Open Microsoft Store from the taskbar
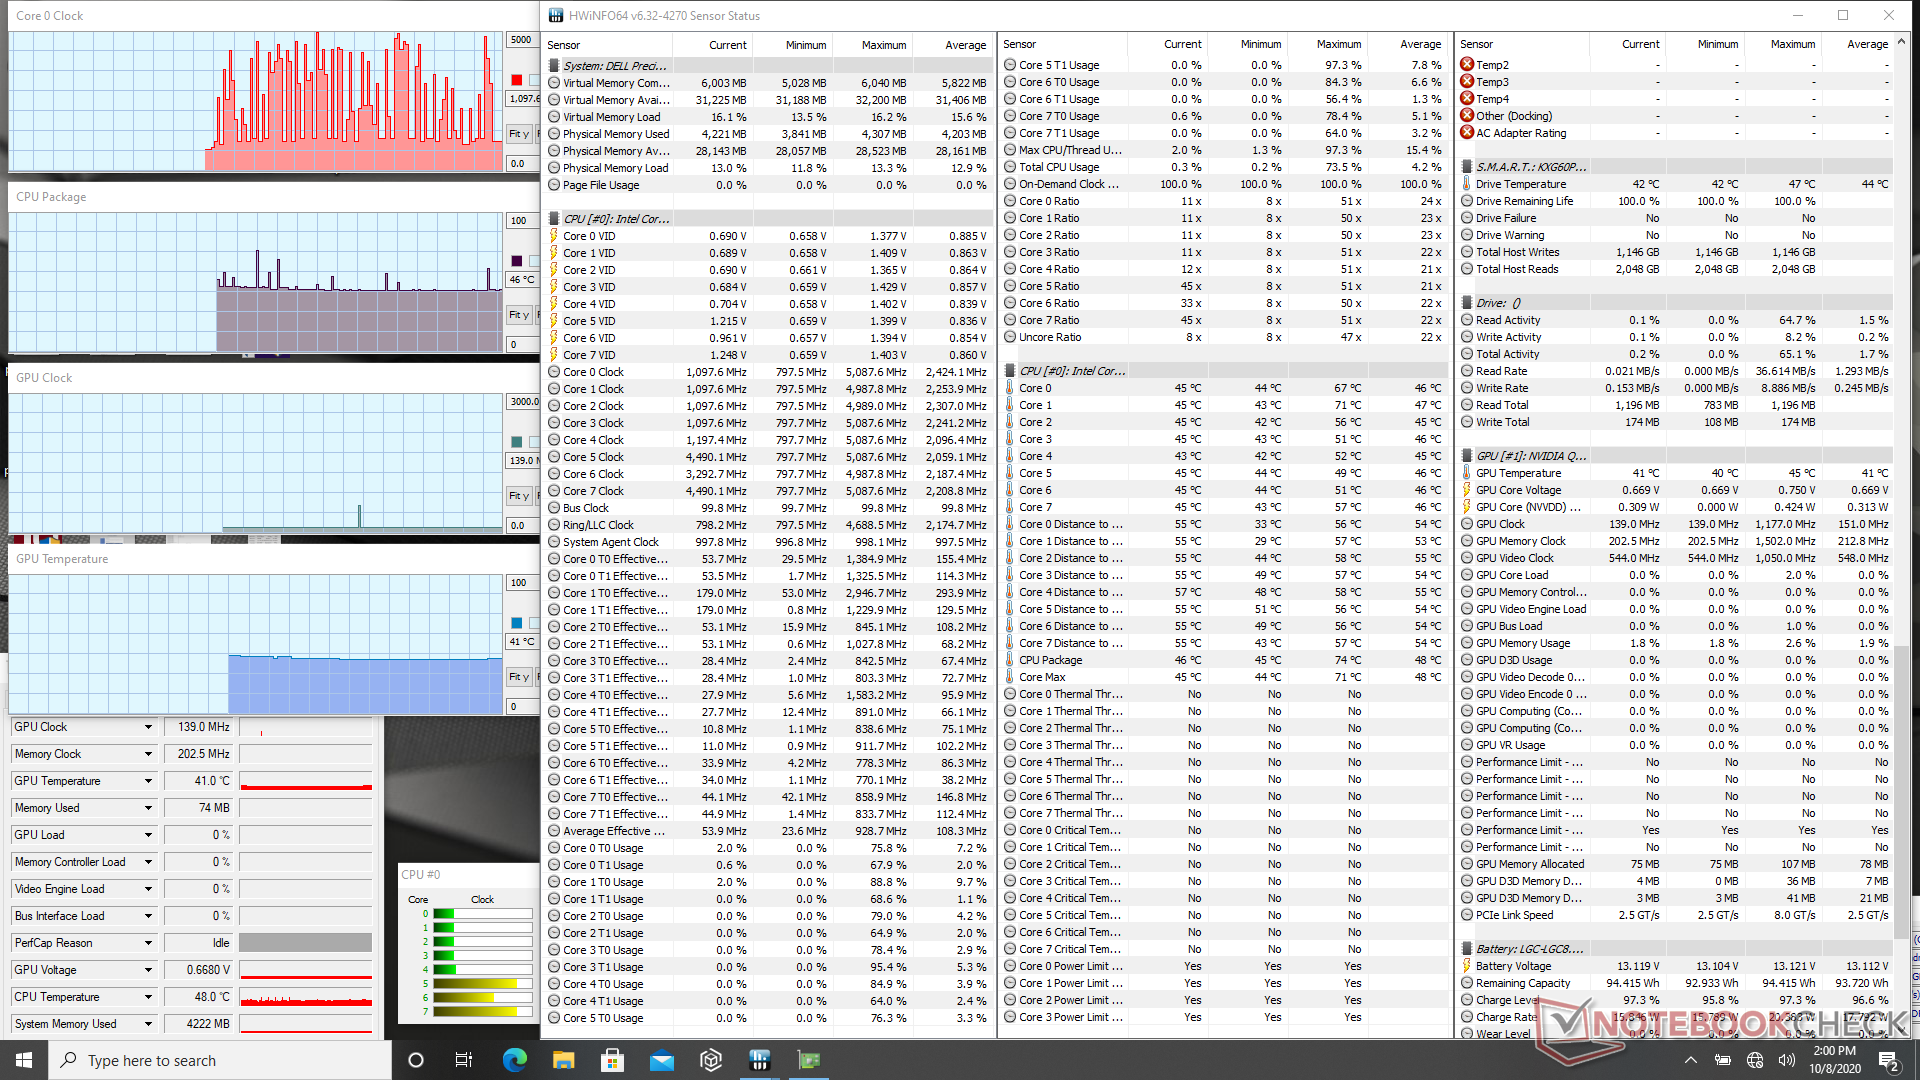 [x=613, y=1060]
